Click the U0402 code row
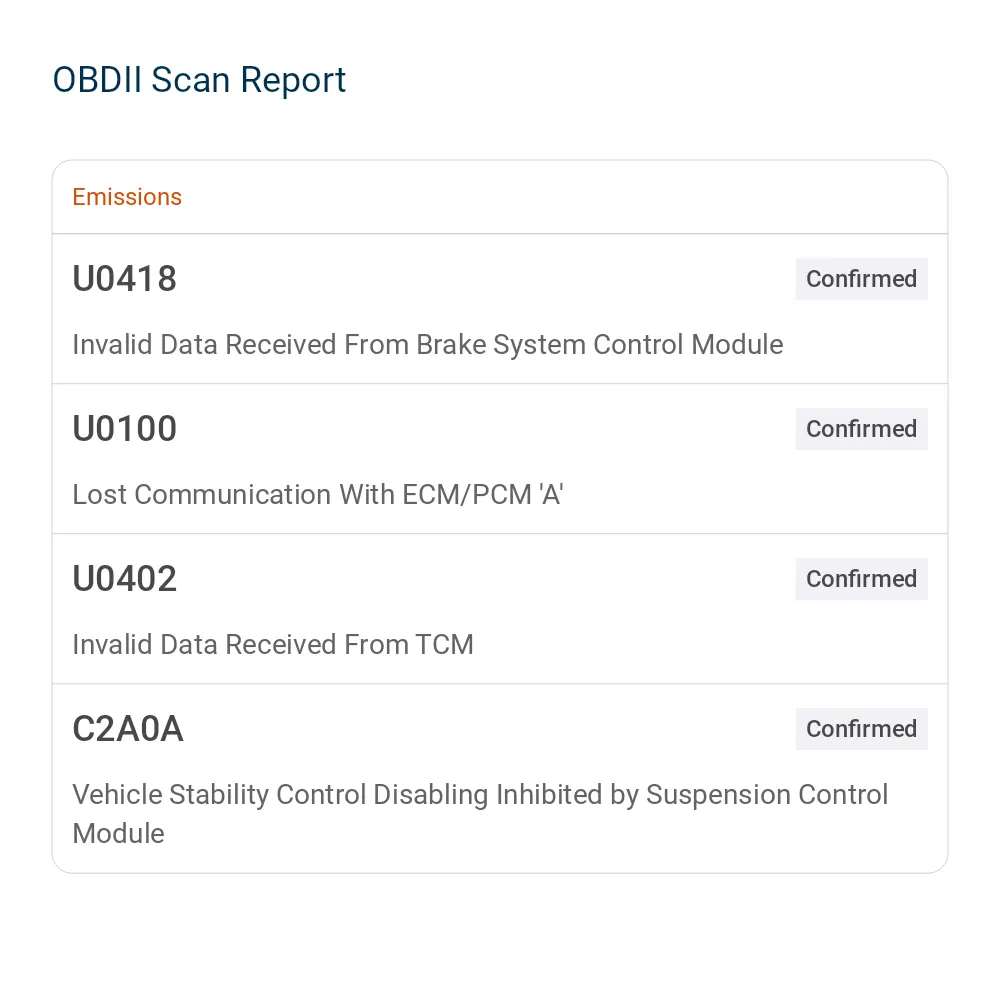1000x1000 pixels. point(500,608)
